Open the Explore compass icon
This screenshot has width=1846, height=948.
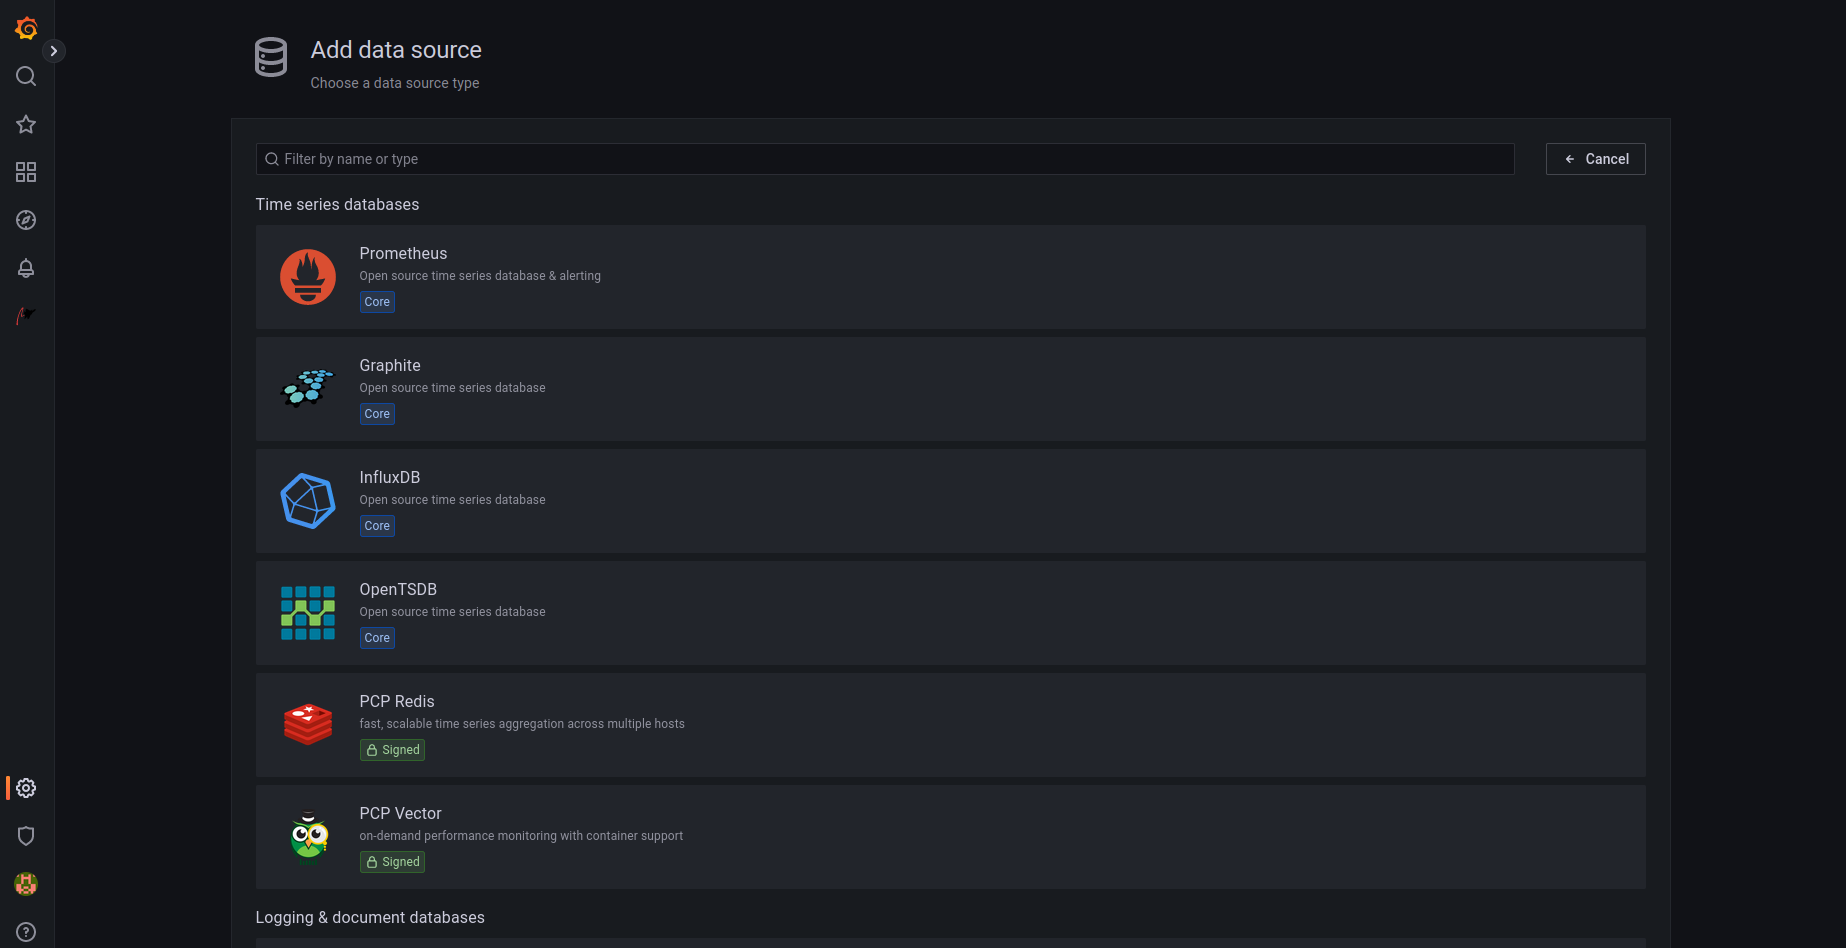(x=26, y=220)
